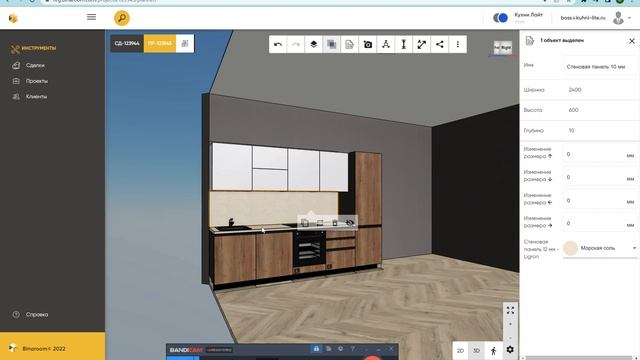This screenshot has height=360, width=640.
Task: Open Инструменты in the sidebar
Action: click(34, 49)
